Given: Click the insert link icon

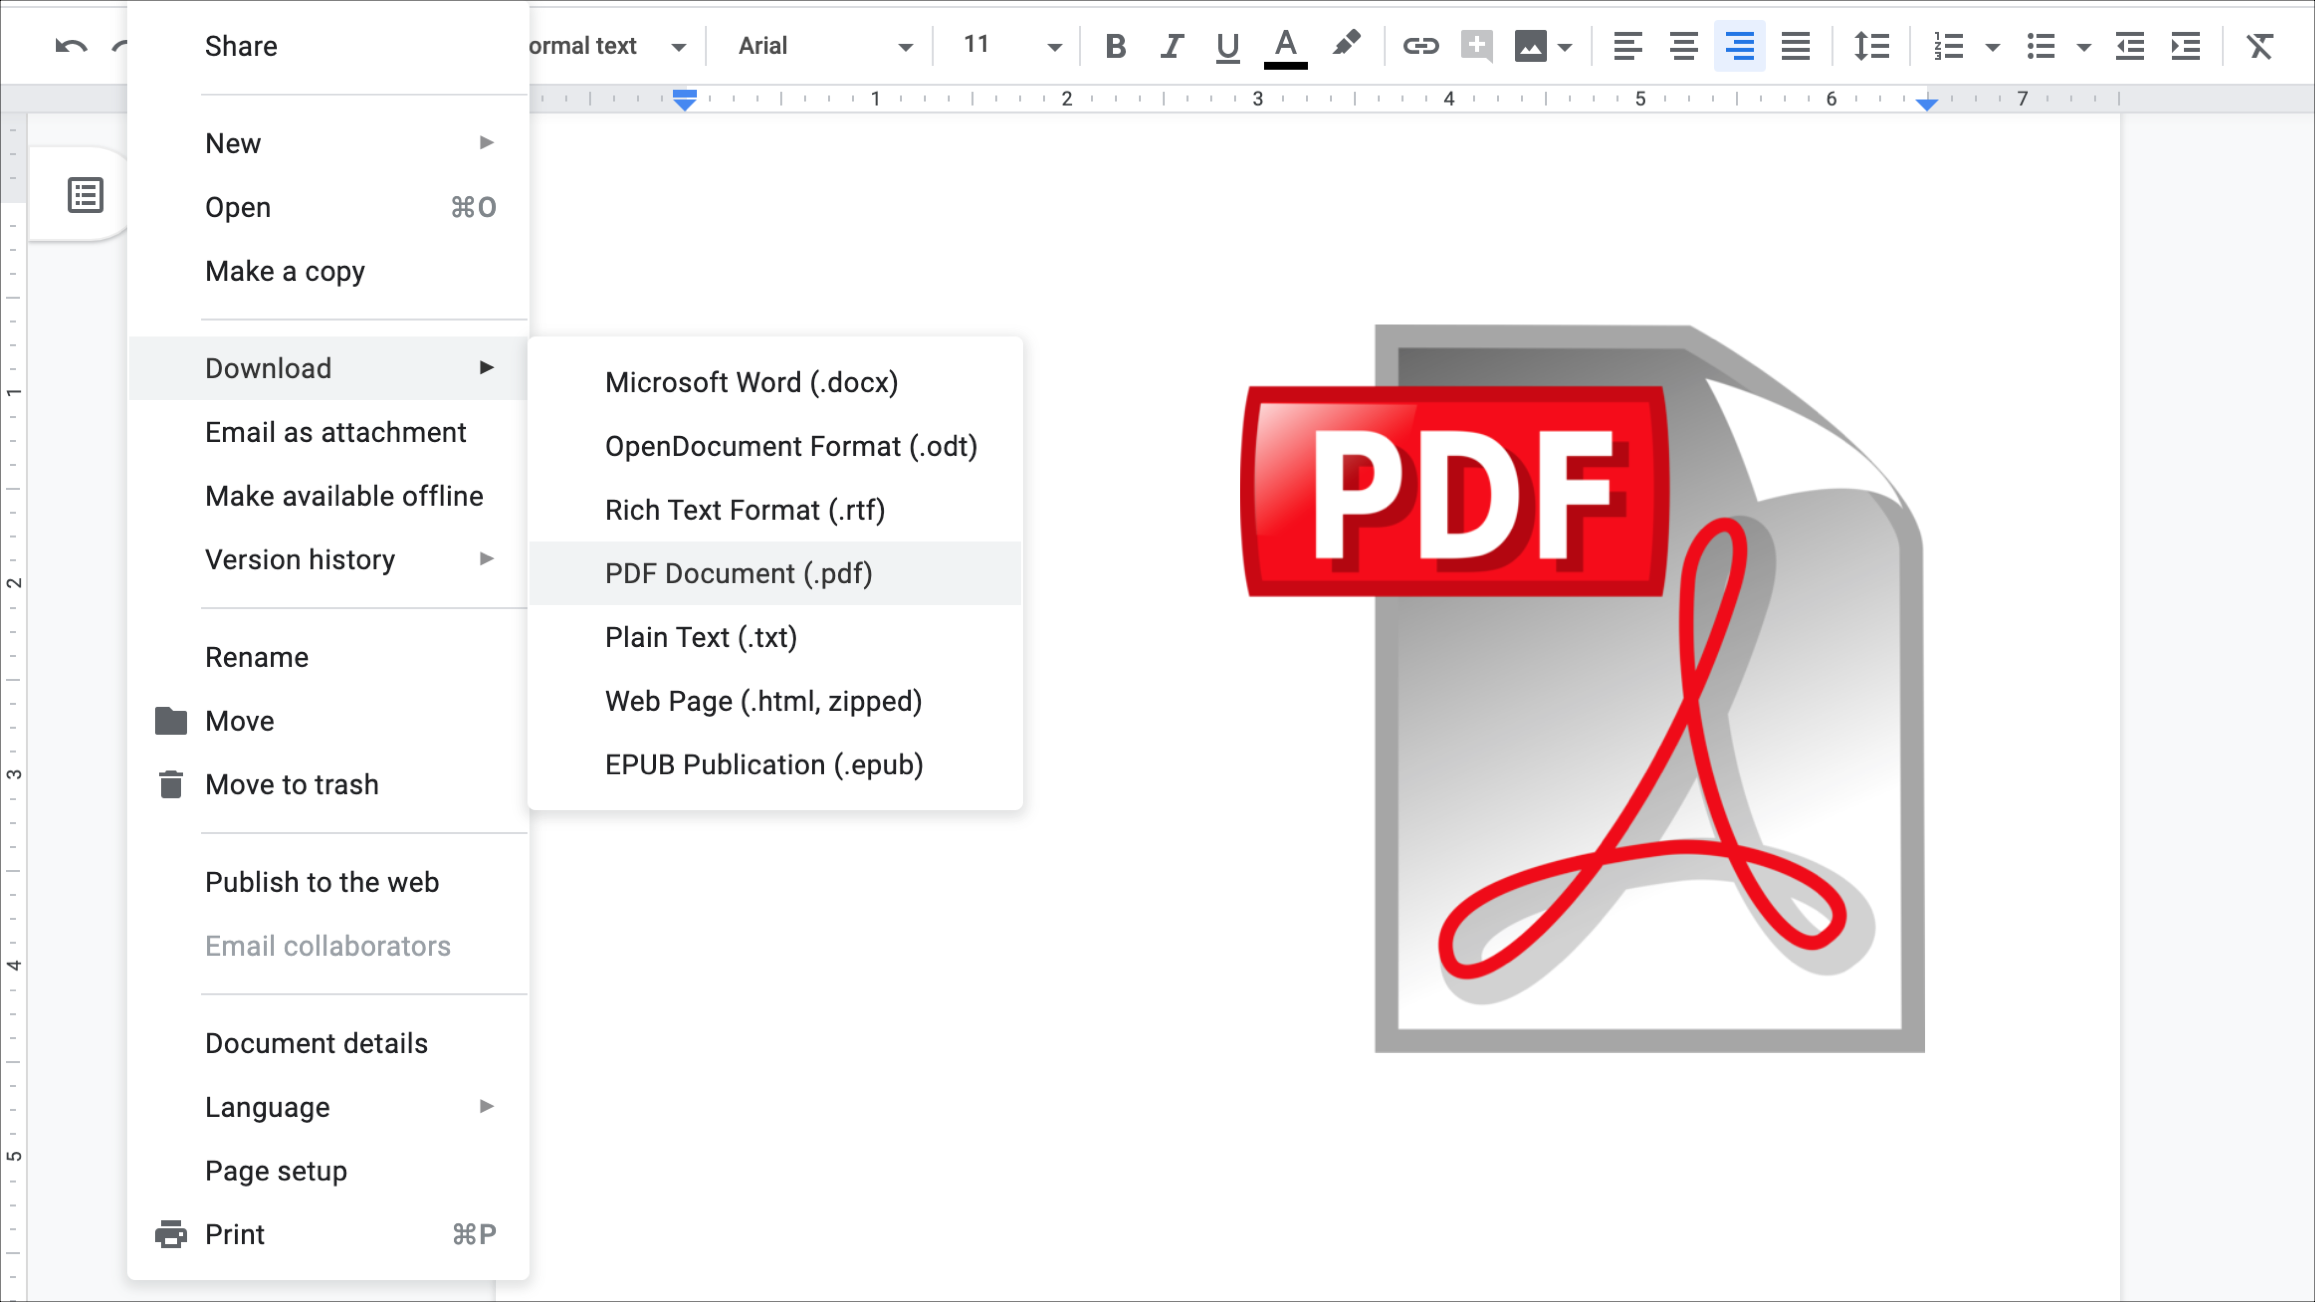Looking at the screenshot, I should point(1420,45).
